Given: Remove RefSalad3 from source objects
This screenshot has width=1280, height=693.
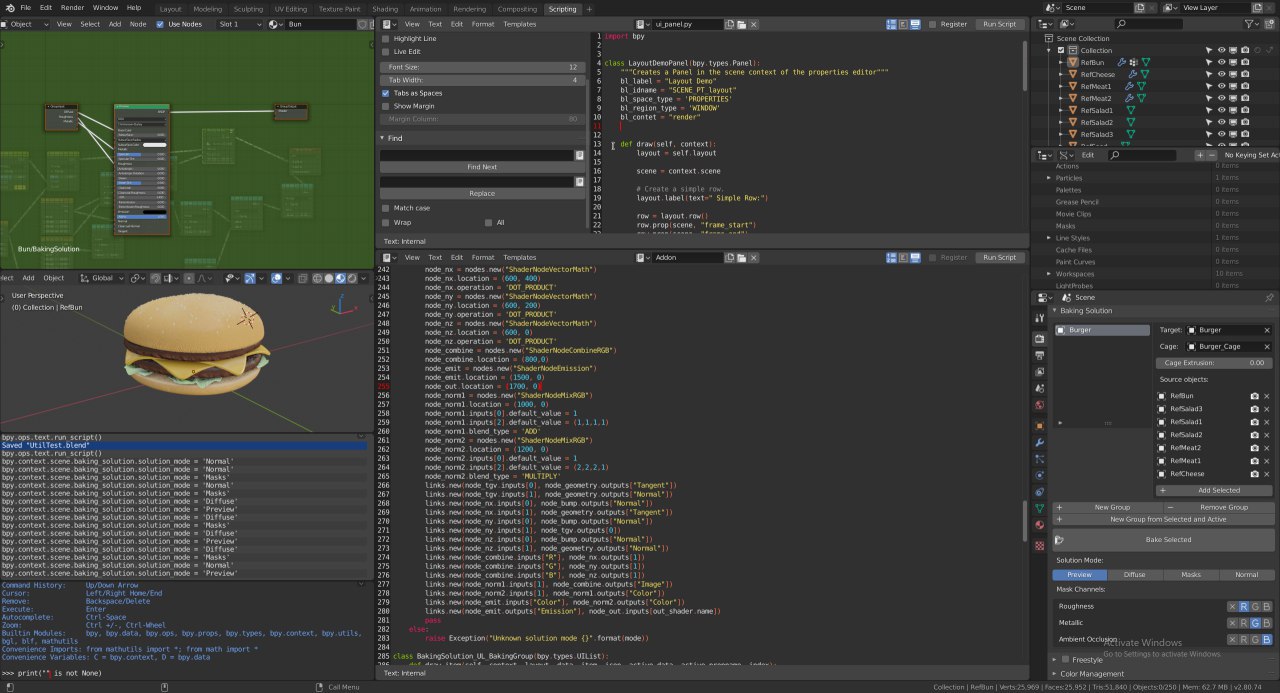Looking at the screenshot, I should (1267, 409).
